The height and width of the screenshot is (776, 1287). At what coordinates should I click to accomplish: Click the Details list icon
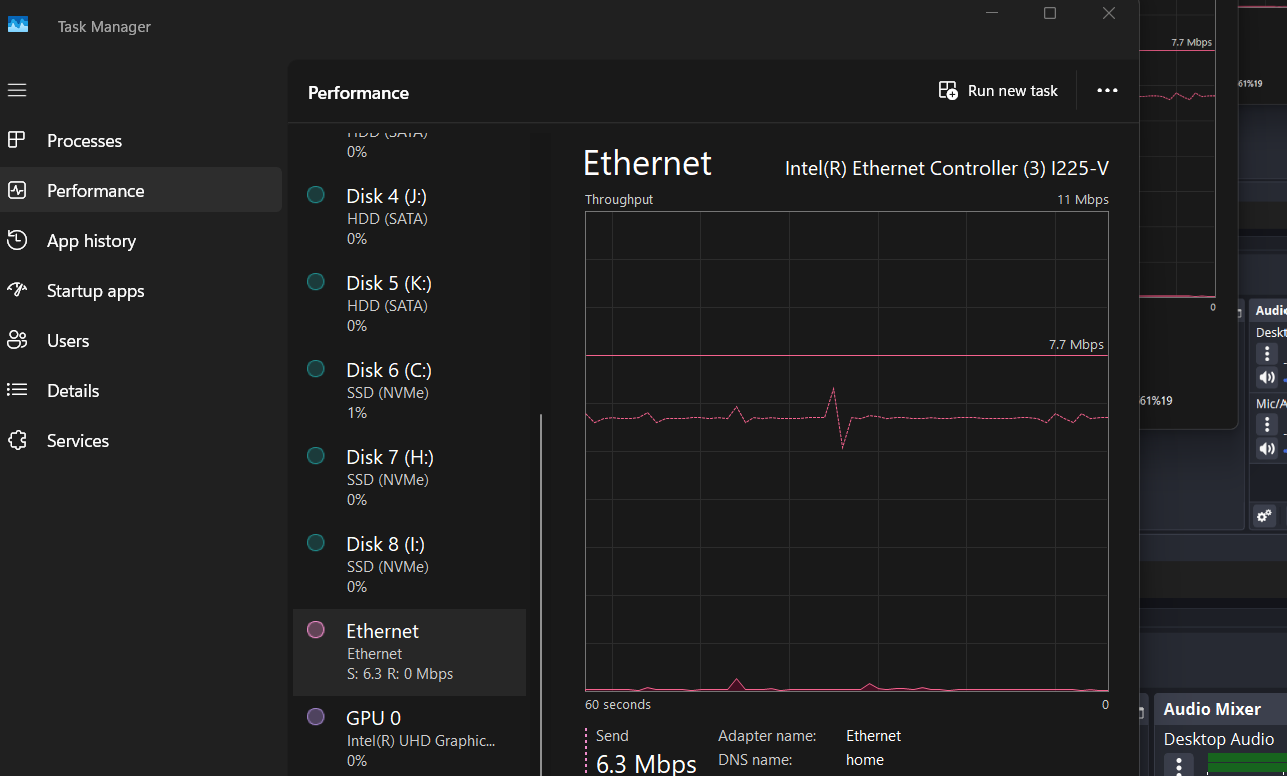[x=16, y=390]
